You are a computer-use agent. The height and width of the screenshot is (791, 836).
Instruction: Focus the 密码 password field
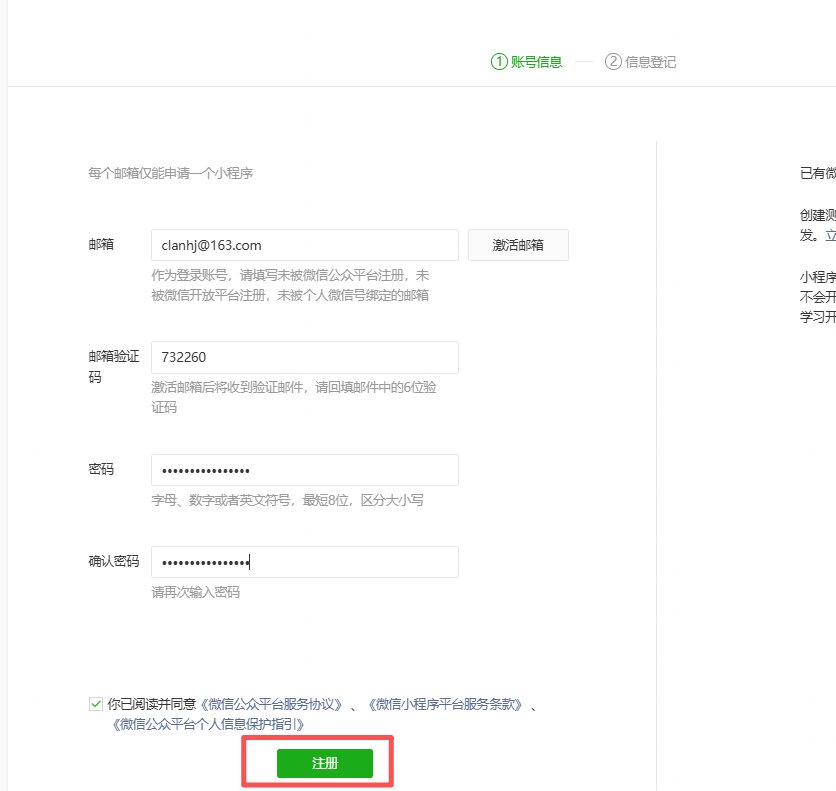tap(304, 470)
